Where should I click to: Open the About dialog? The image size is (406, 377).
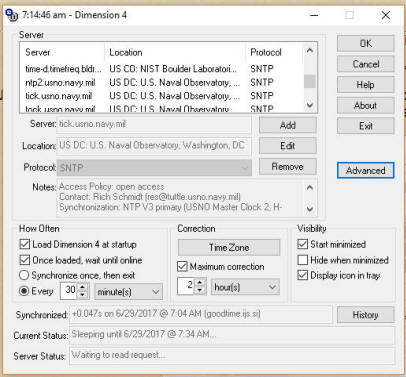(366, 105)
